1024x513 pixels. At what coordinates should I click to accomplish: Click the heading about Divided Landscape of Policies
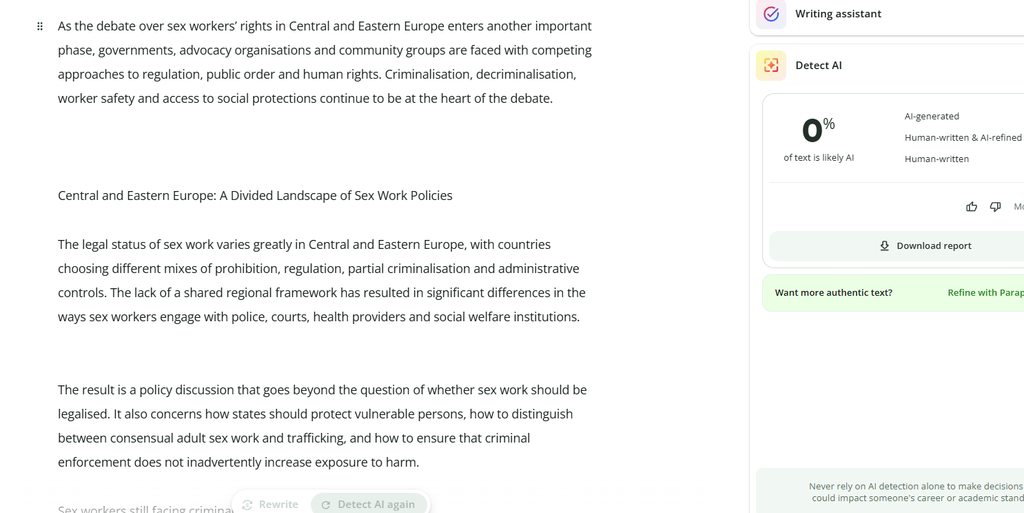[255, 196]
